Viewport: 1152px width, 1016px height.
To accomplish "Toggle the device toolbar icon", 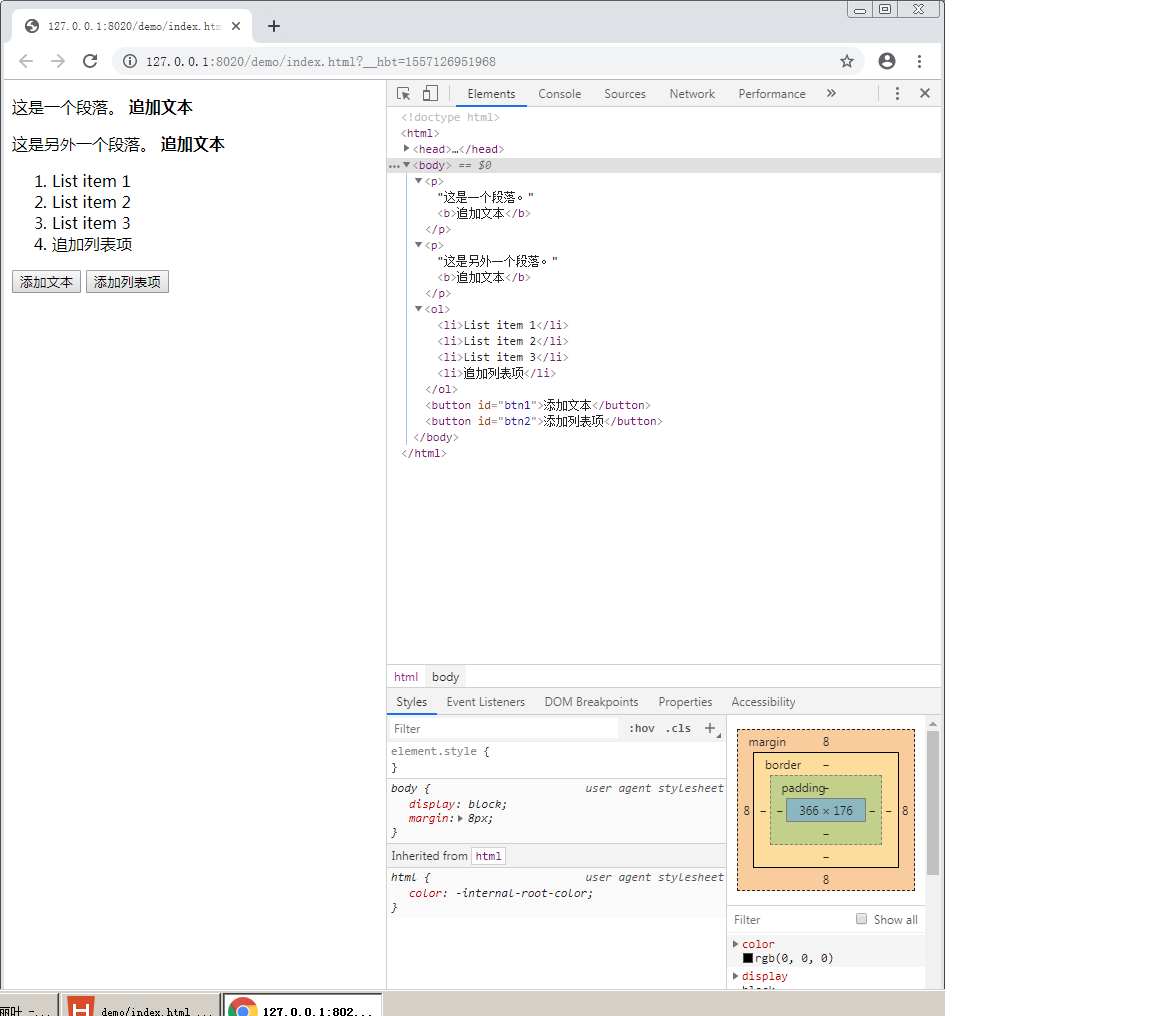I will click(431, 94).
